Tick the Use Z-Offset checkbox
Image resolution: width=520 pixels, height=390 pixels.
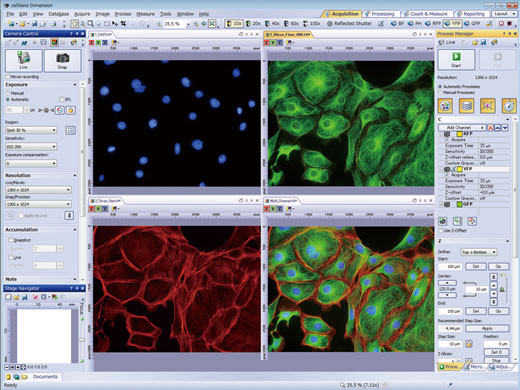(x=441, y=231)
